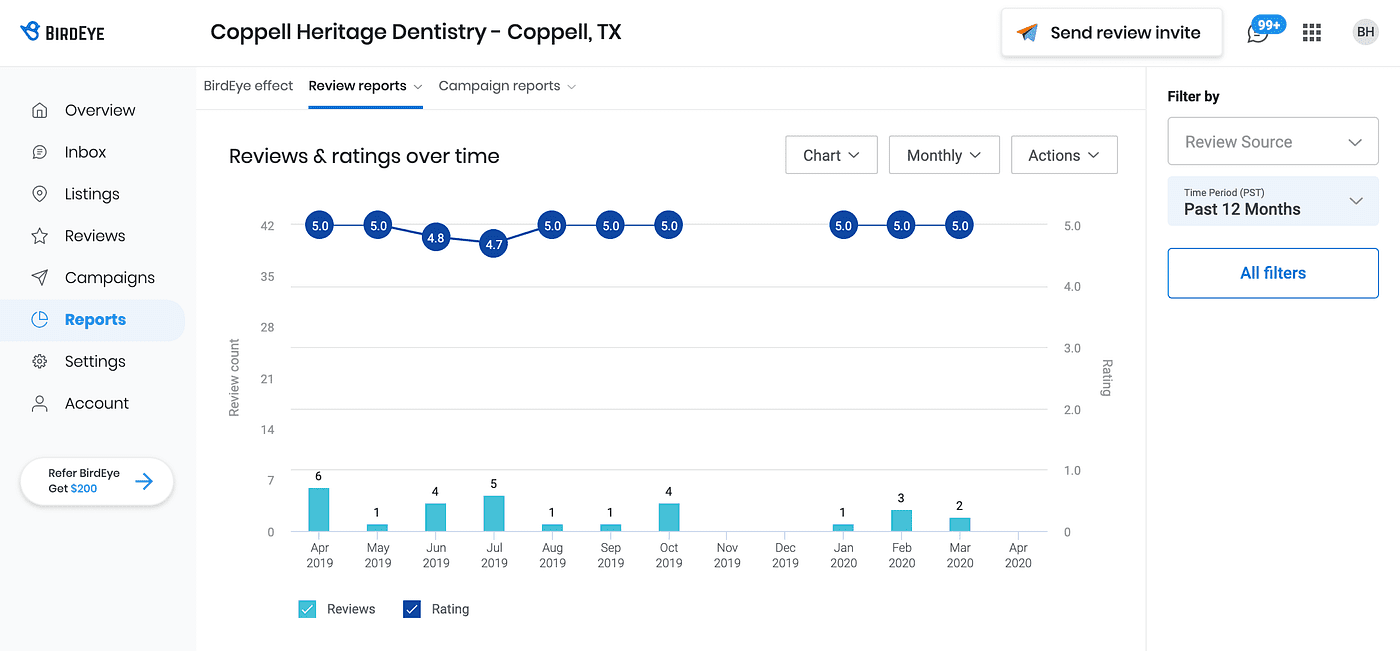Navigate to Reviews in the sidebar
Screen dimensions: 1400x651
point(95,236)
